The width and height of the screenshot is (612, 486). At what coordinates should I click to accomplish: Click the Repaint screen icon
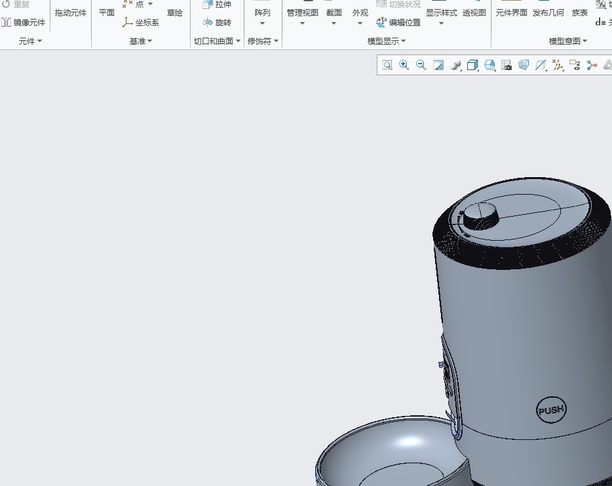coord(438,65)
